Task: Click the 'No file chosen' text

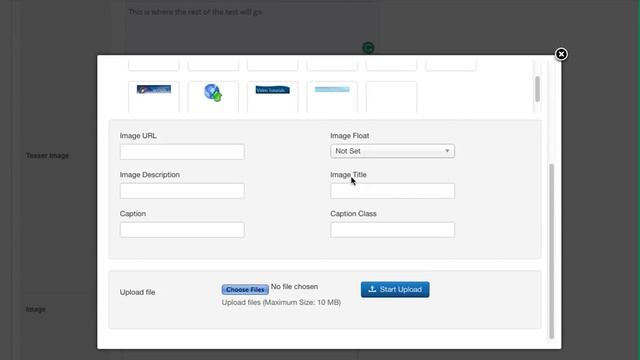Action: click(294, 287)
